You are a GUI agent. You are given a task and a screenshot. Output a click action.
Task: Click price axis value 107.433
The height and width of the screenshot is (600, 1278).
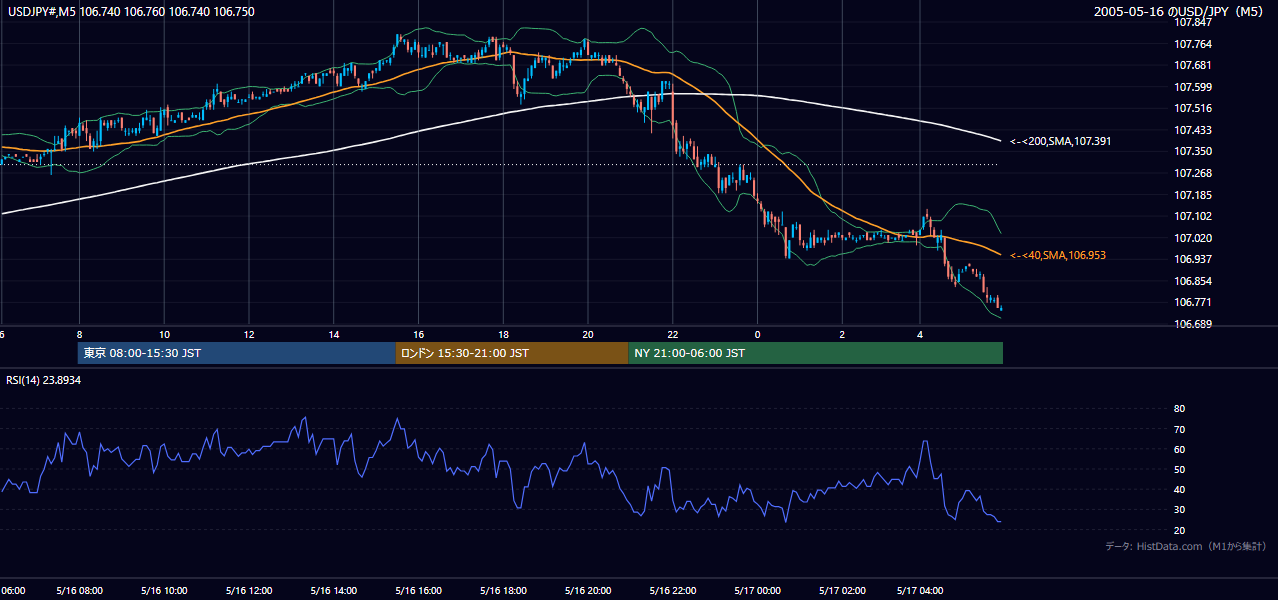pos(1193,130)
